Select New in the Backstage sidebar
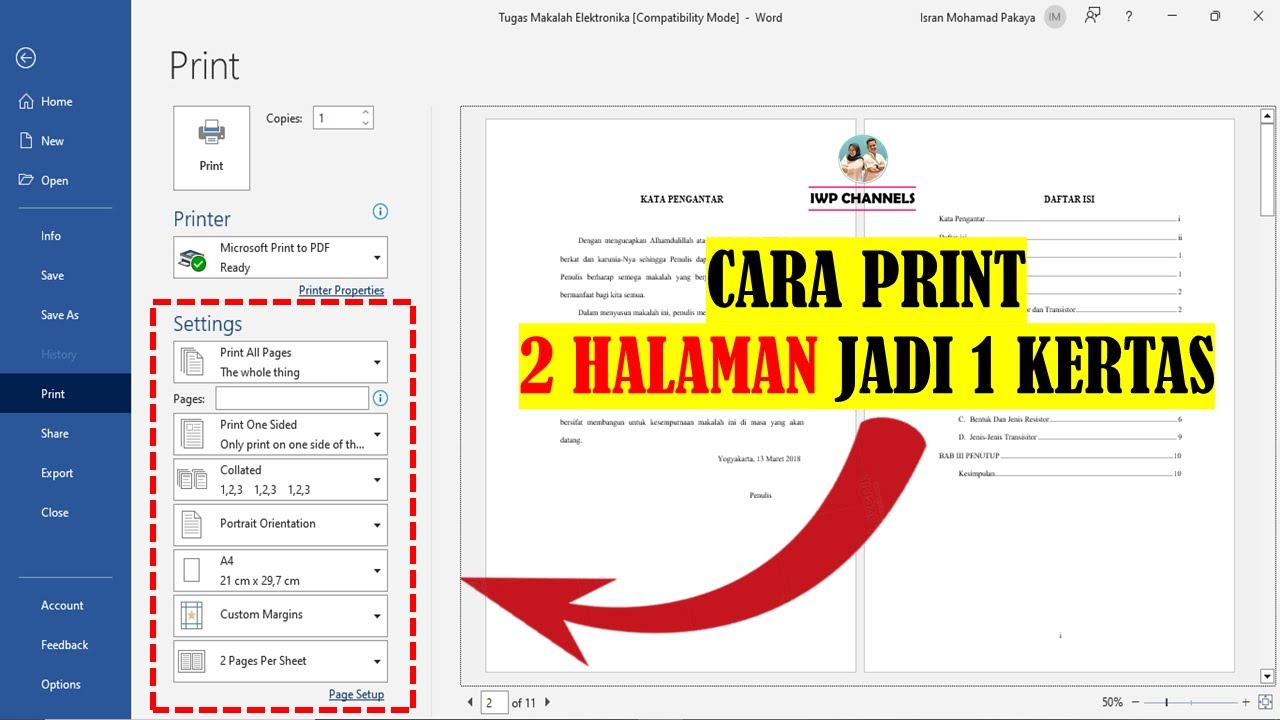Screen dimensions: 1280x720 pos(65,141)
